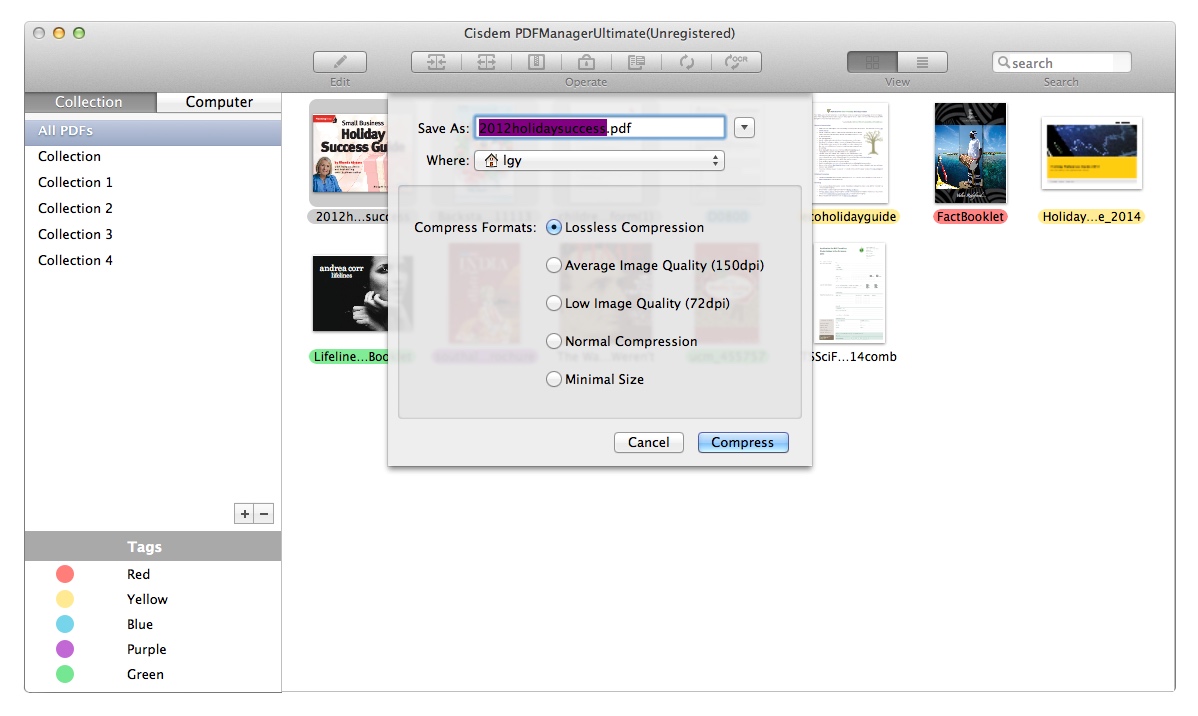Click the Save As filename field
The image size is (1198, 716).
coord(600,128)
